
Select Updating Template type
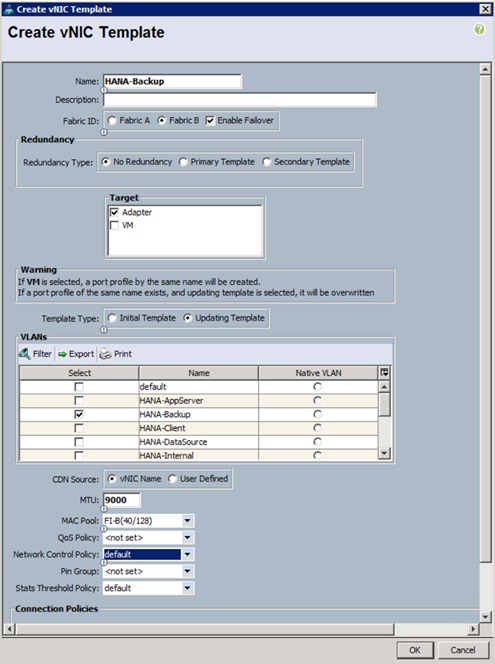tap(188, 318)
